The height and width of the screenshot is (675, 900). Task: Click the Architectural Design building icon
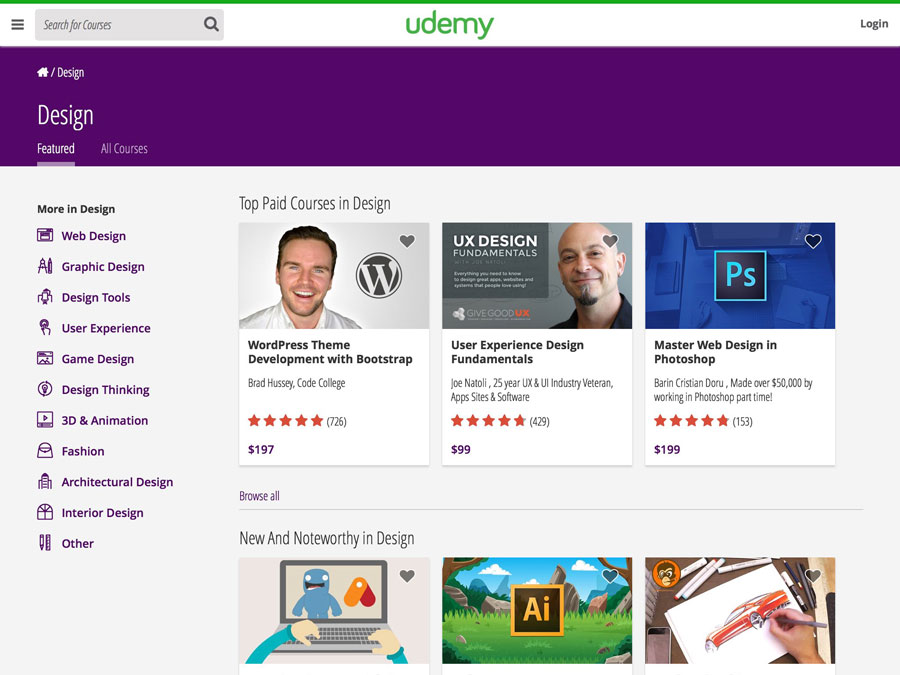point(45,482)
